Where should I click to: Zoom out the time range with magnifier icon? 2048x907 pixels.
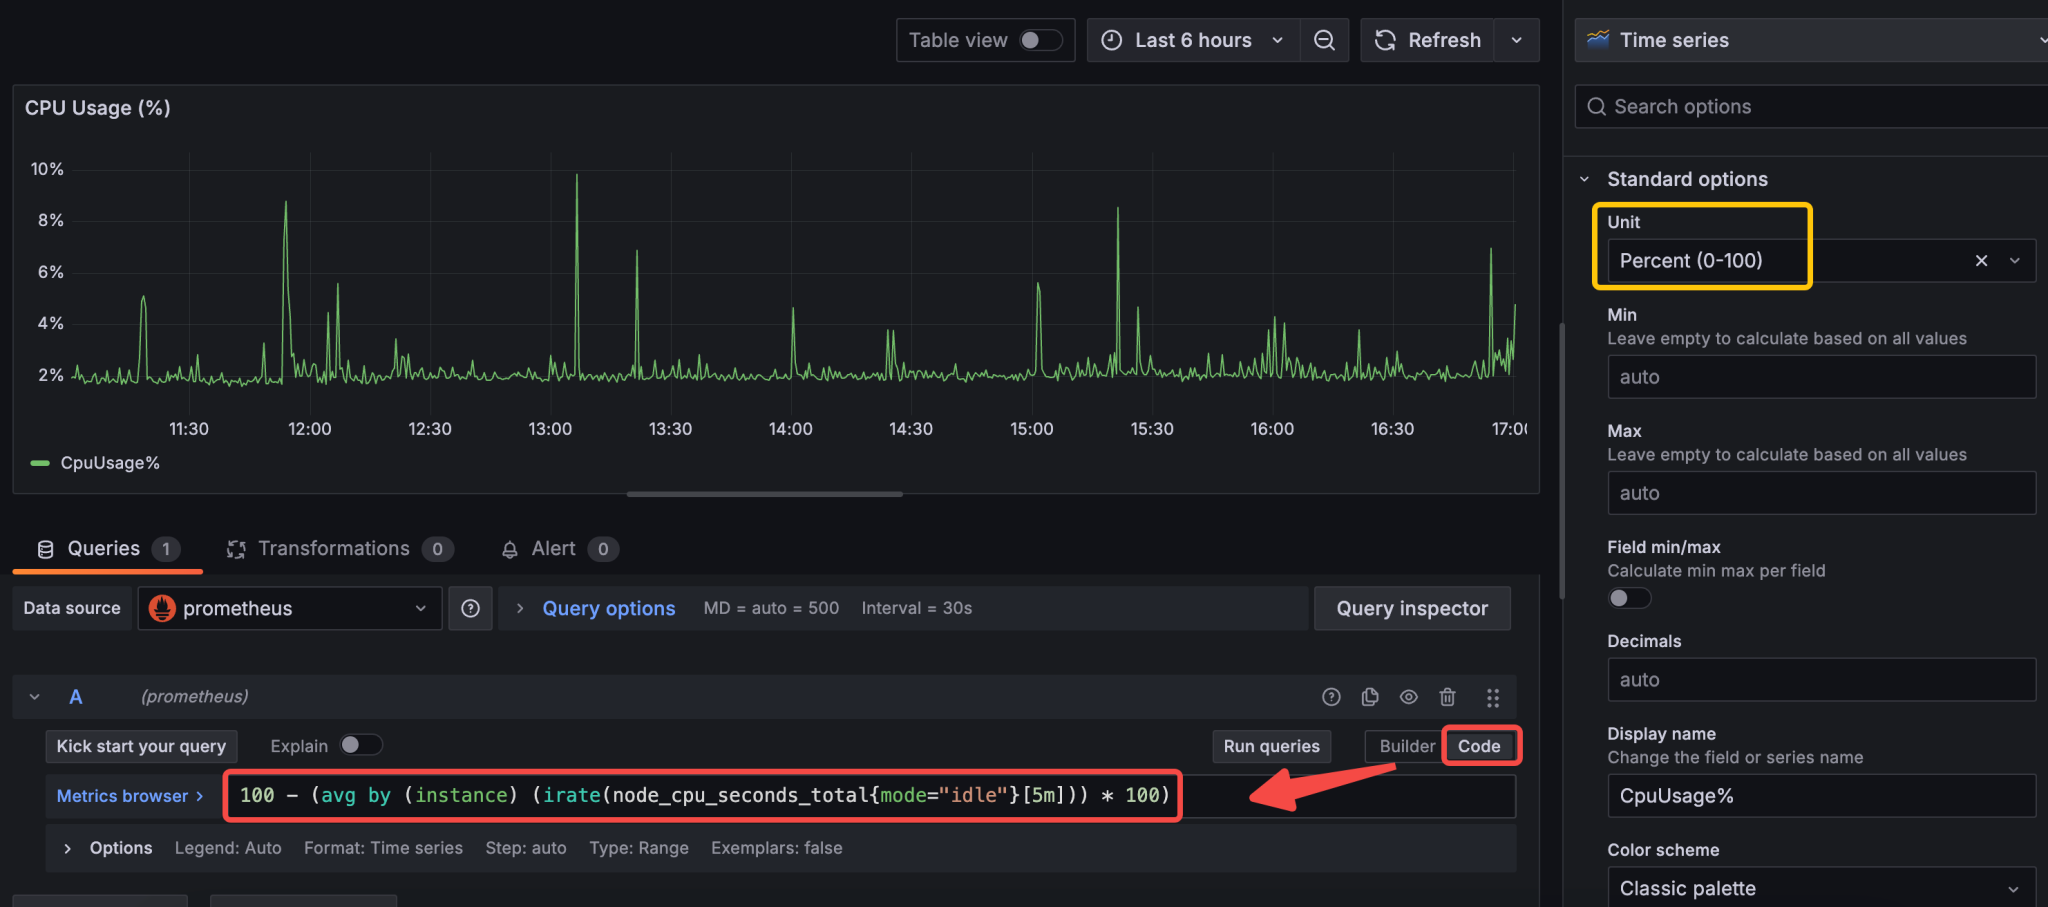tap(1324, 40)
